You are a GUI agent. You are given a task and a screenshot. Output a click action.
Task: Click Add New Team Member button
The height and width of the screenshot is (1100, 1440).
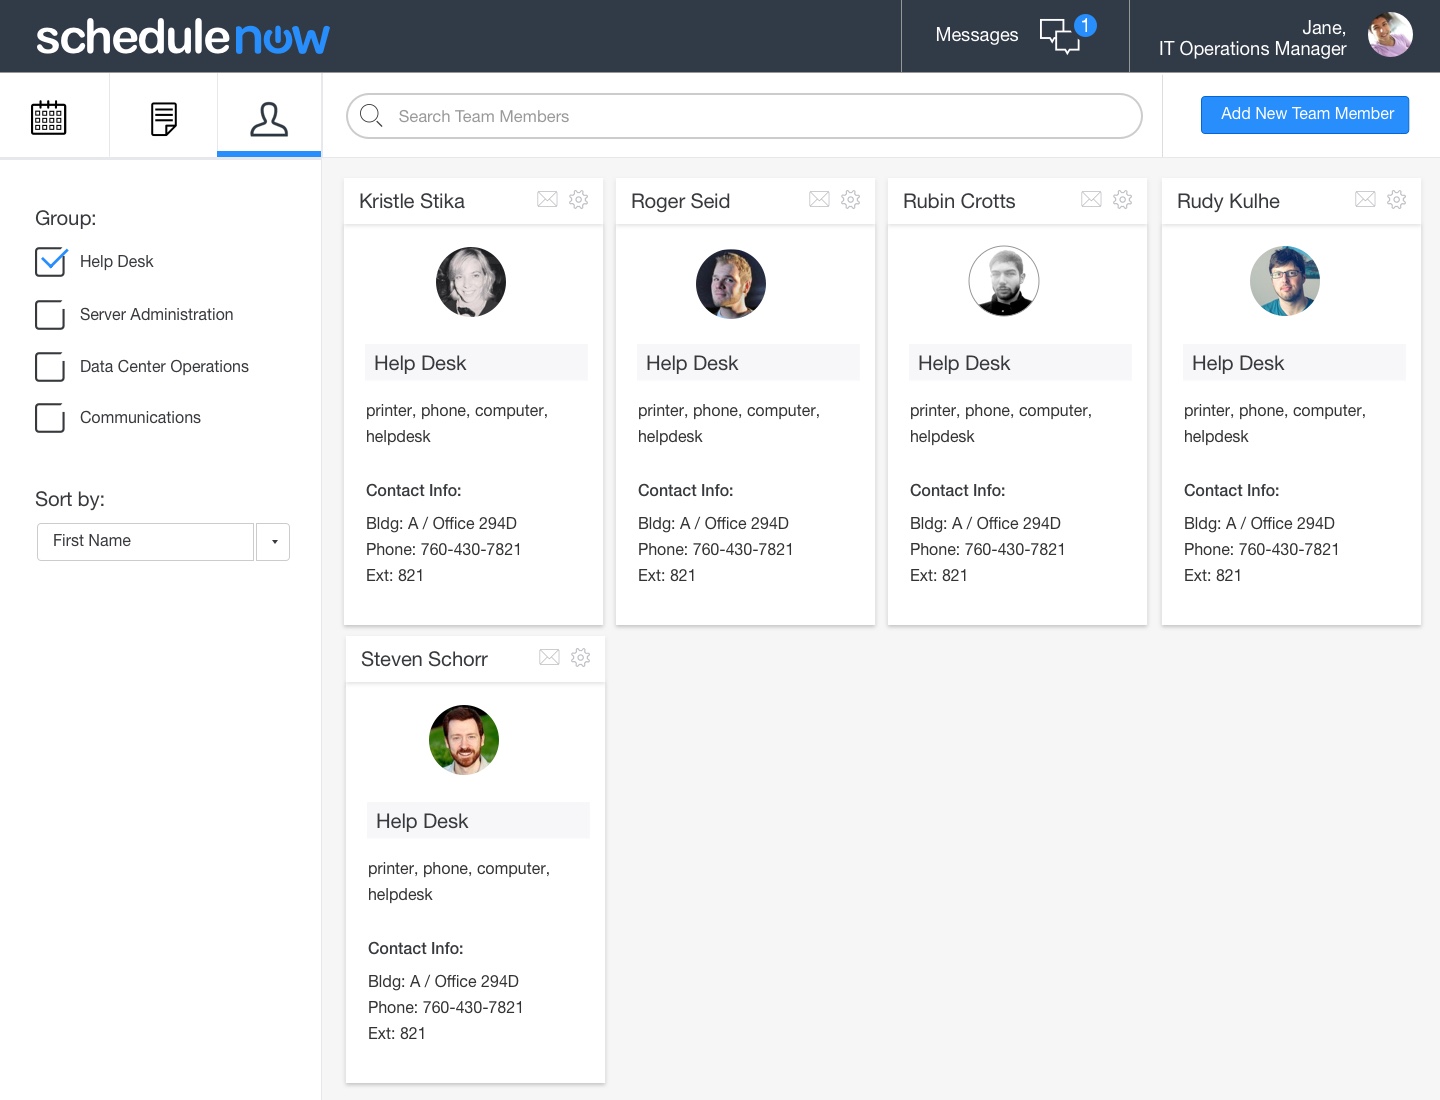pos(1305,114)
